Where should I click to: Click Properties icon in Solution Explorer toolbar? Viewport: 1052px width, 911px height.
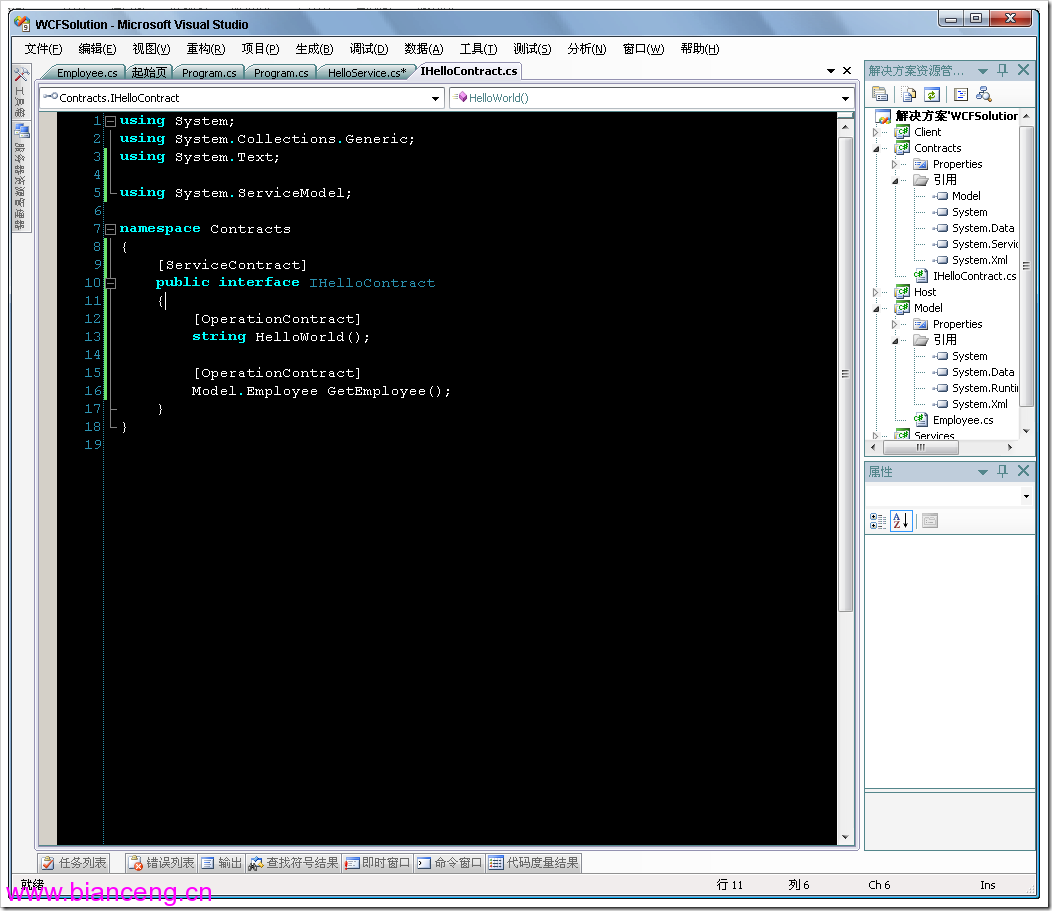880,94
